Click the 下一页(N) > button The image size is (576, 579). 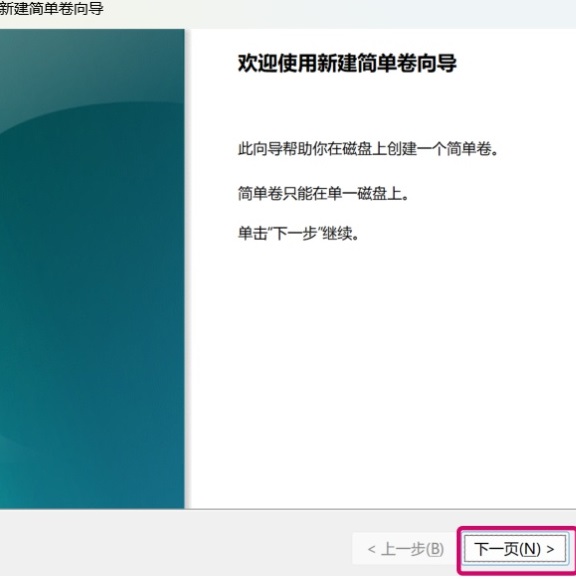click(515, 549)
